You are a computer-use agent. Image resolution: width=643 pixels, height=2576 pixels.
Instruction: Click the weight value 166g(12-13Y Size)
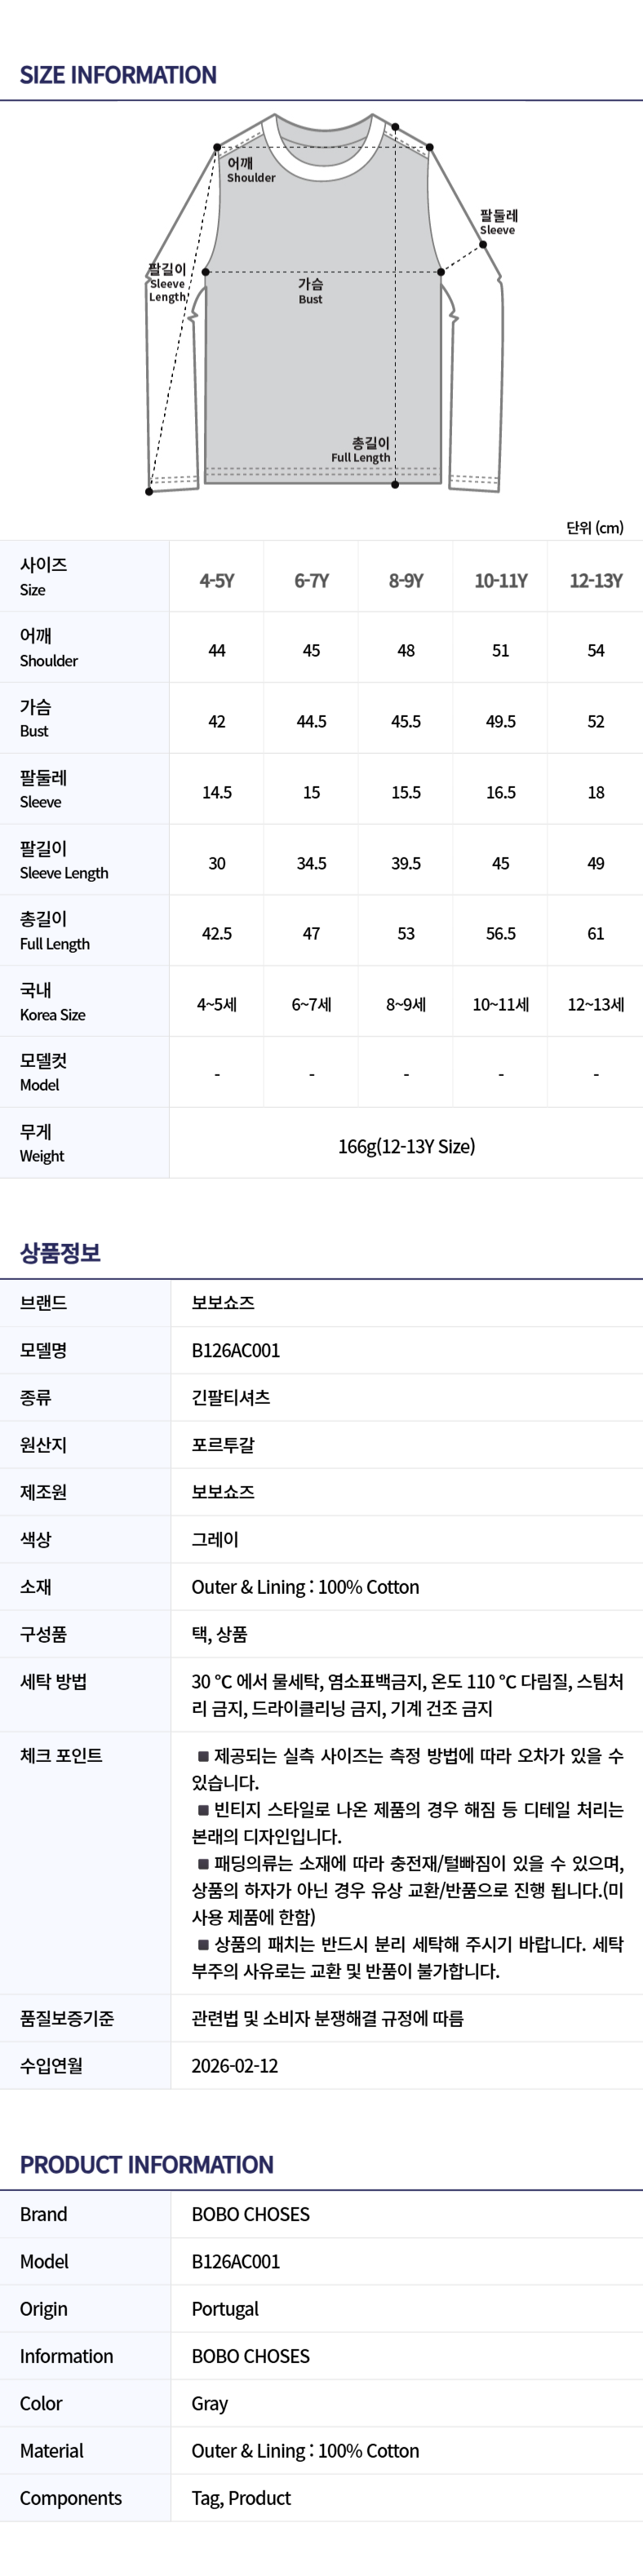coord(406,1146)
